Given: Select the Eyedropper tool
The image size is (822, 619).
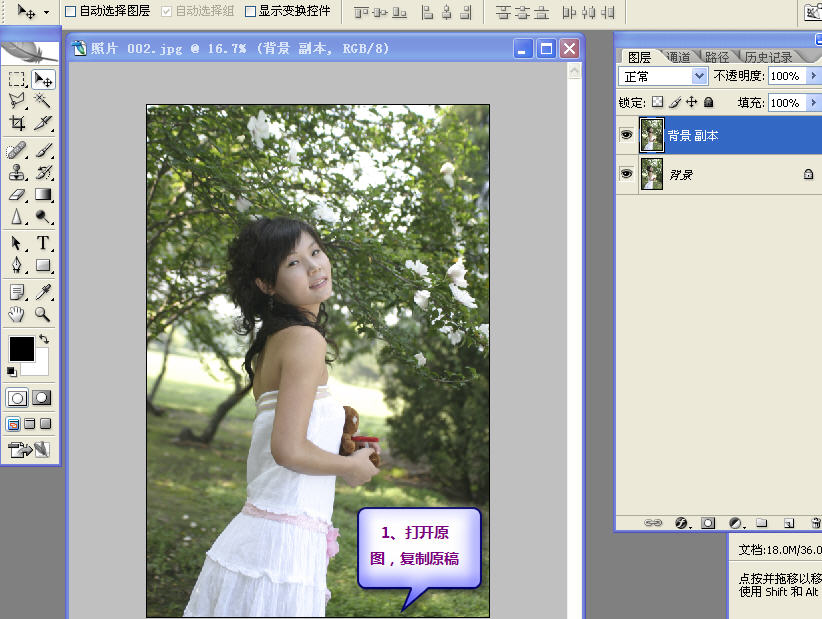Looking at the screenshot, I should (x=43, y=292).
